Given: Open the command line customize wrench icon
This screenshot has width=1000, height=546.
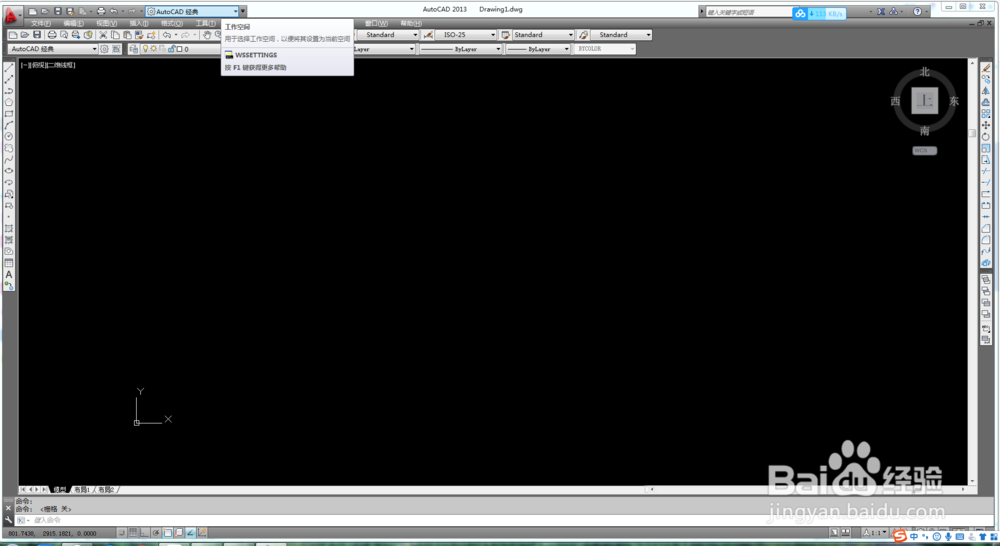Looking at the screenshot, I should [x=8, y=520].
